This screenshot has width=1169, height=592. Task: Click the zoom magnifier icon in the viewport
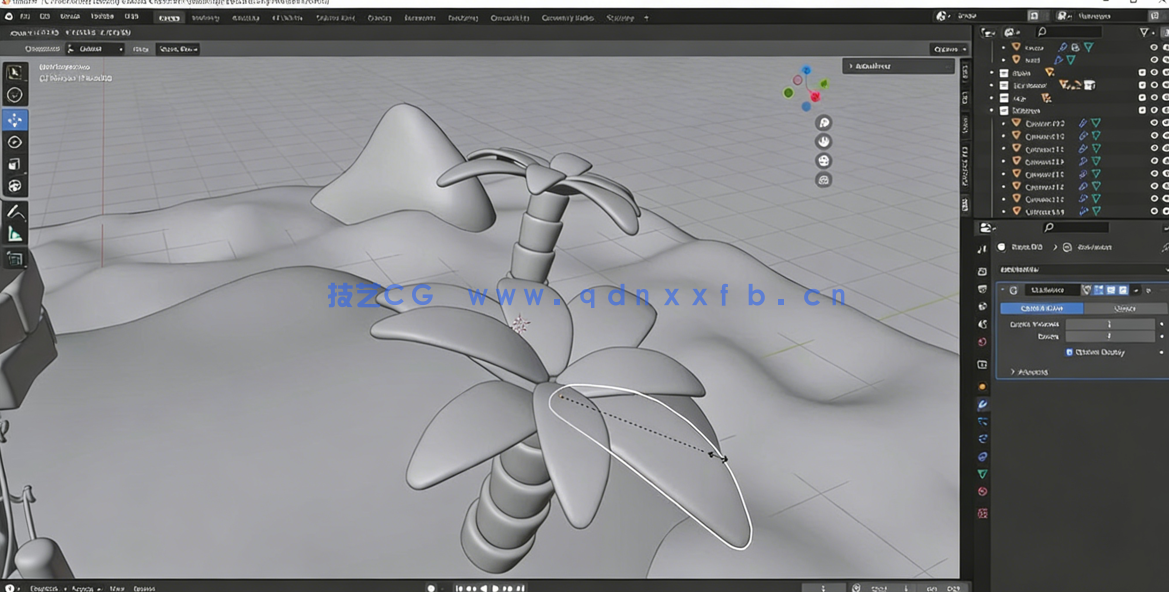[x=823, y=124]
